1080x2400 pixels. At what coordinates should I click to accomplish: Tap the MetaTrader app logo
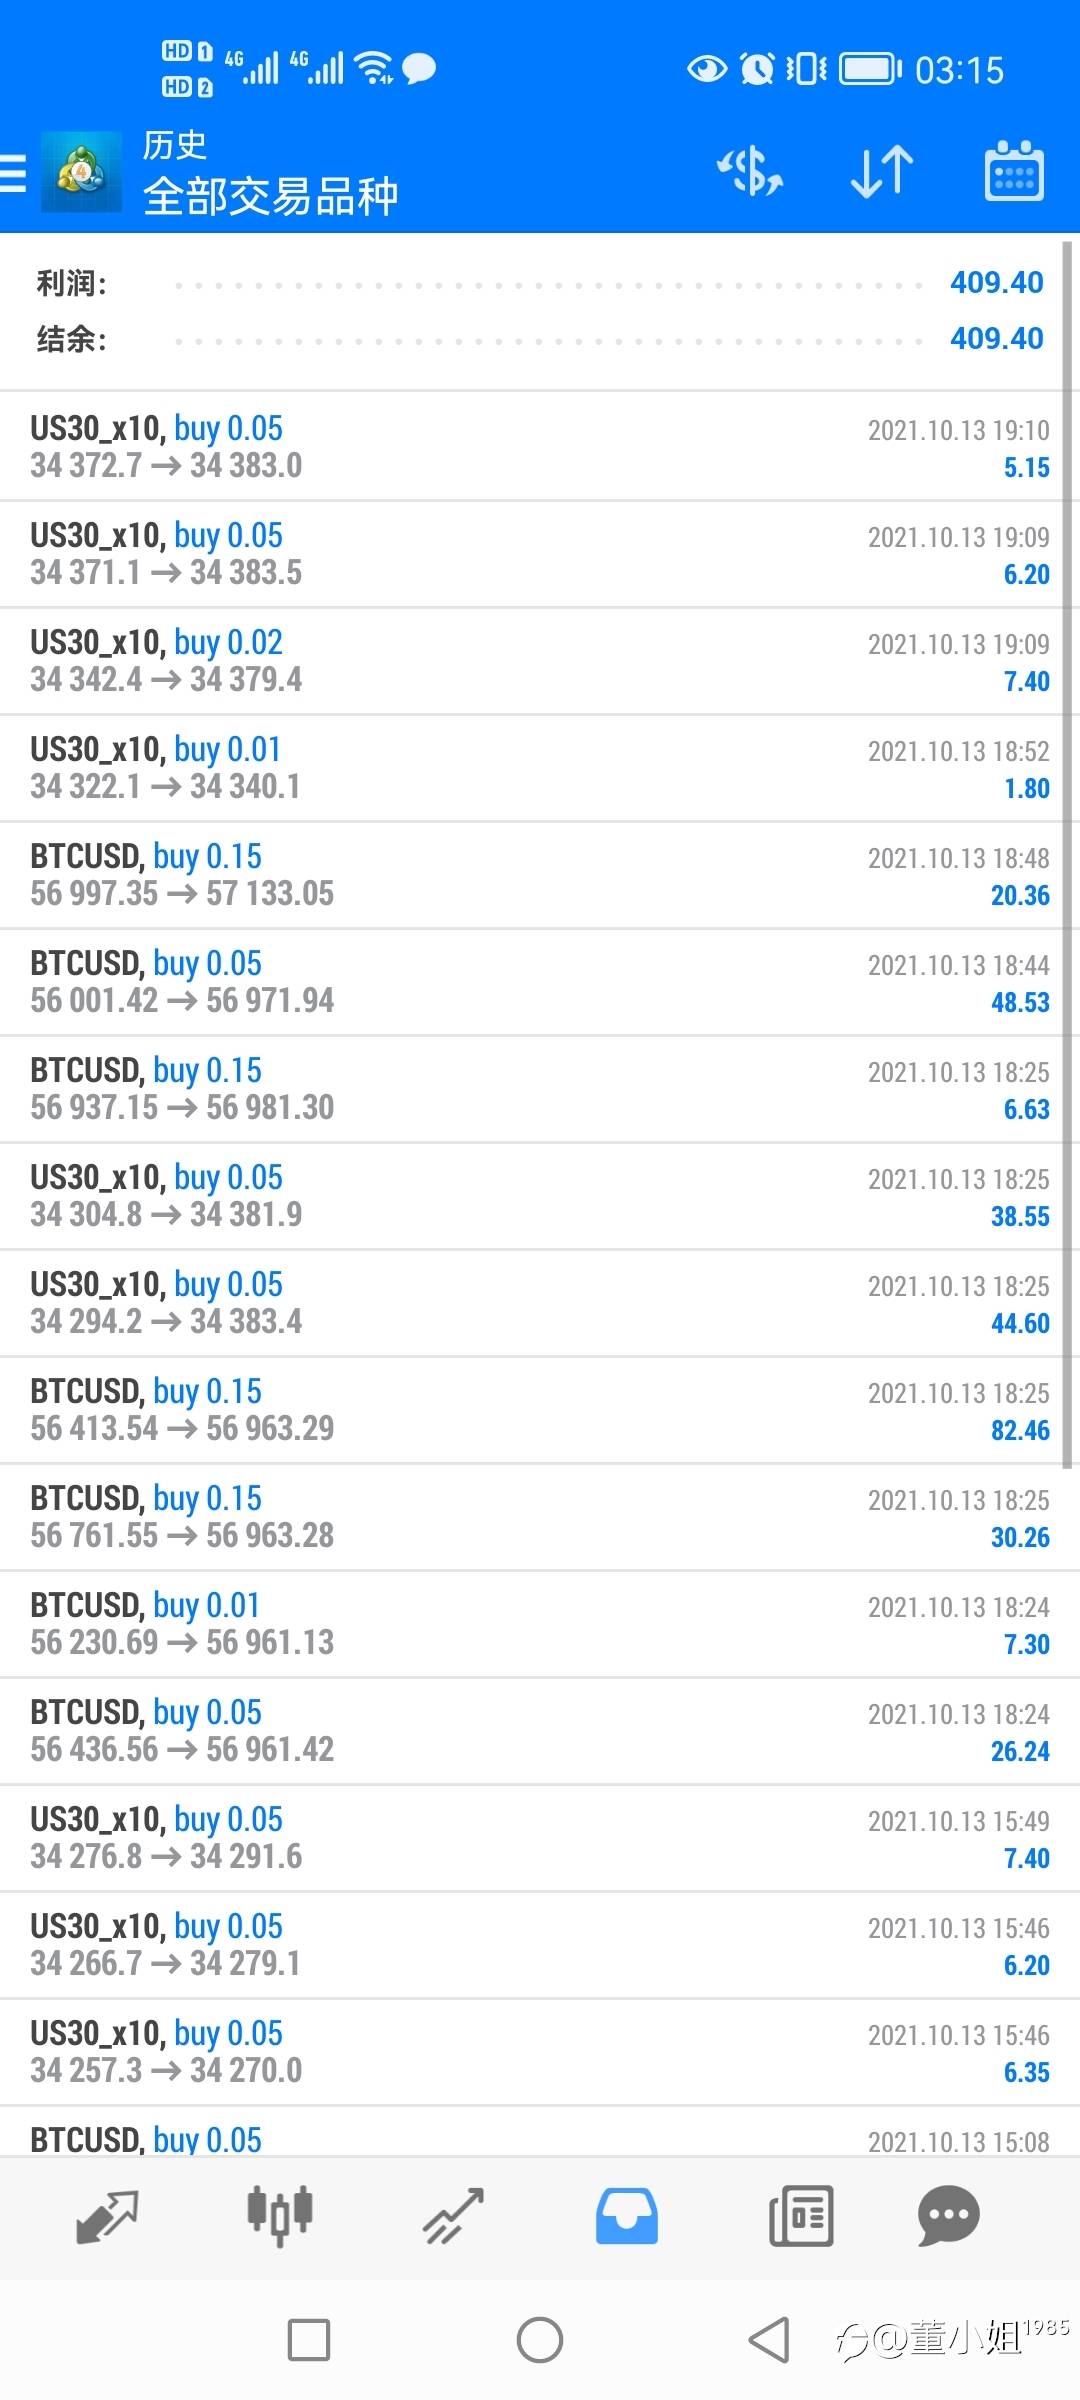81,172
